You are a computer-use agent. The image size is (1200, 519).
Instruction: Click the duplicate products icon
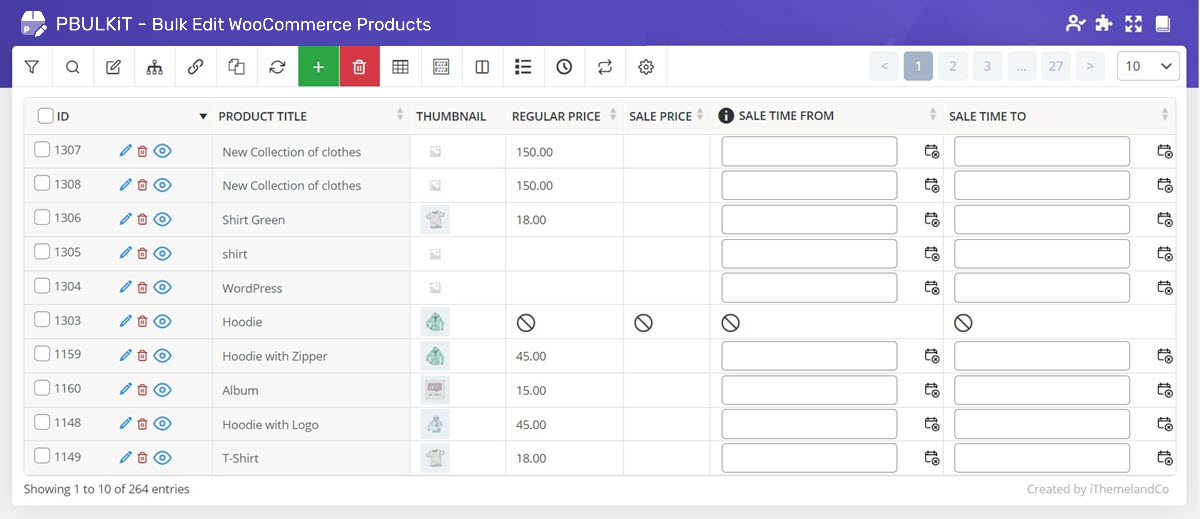click(236, 67)
